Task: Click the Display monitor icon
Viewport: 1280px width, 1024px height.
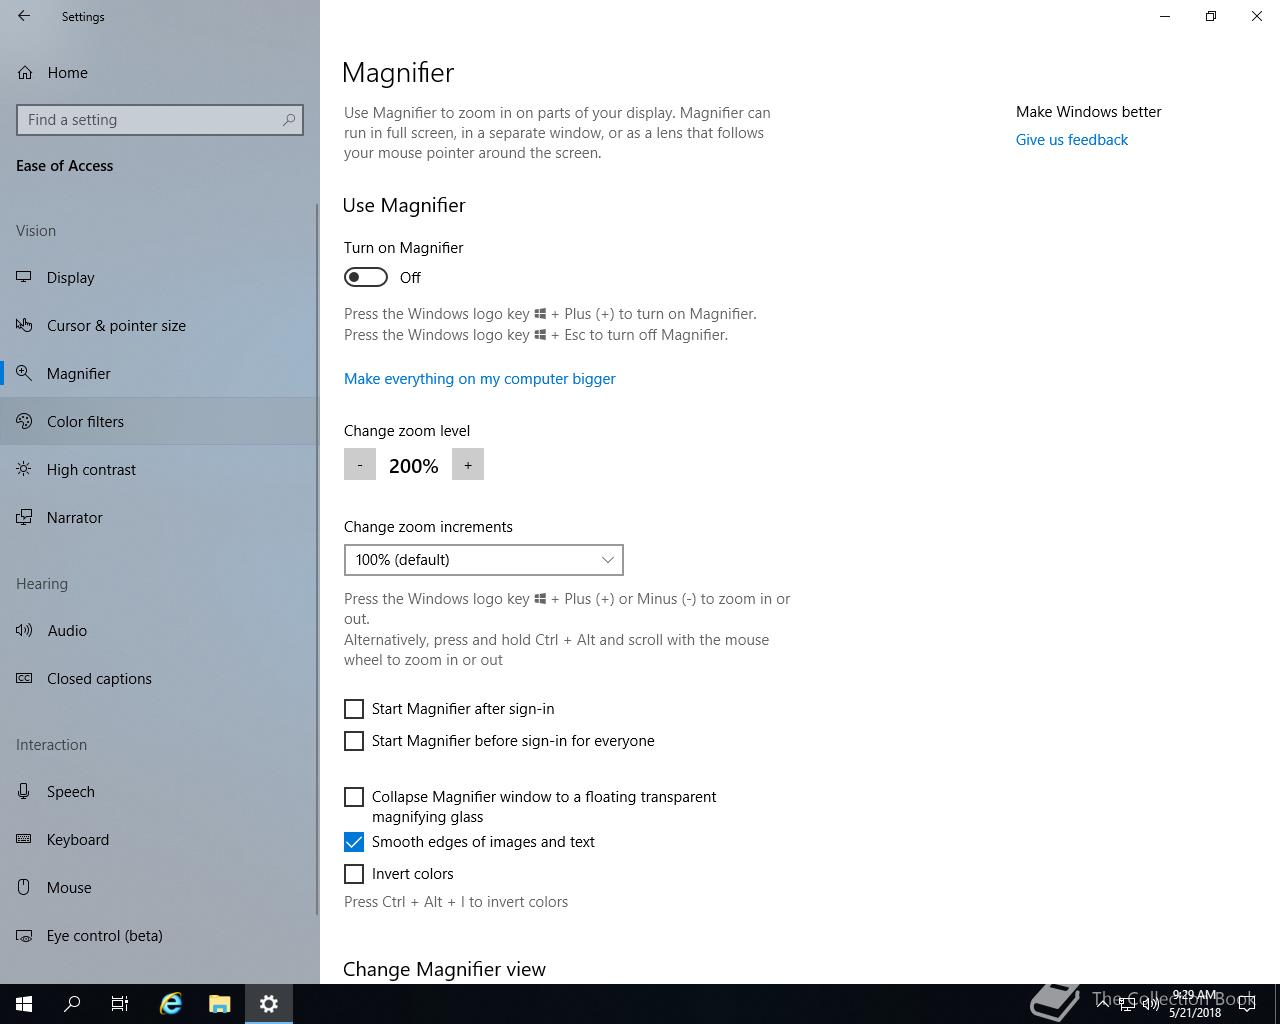Action: point(24,277)
